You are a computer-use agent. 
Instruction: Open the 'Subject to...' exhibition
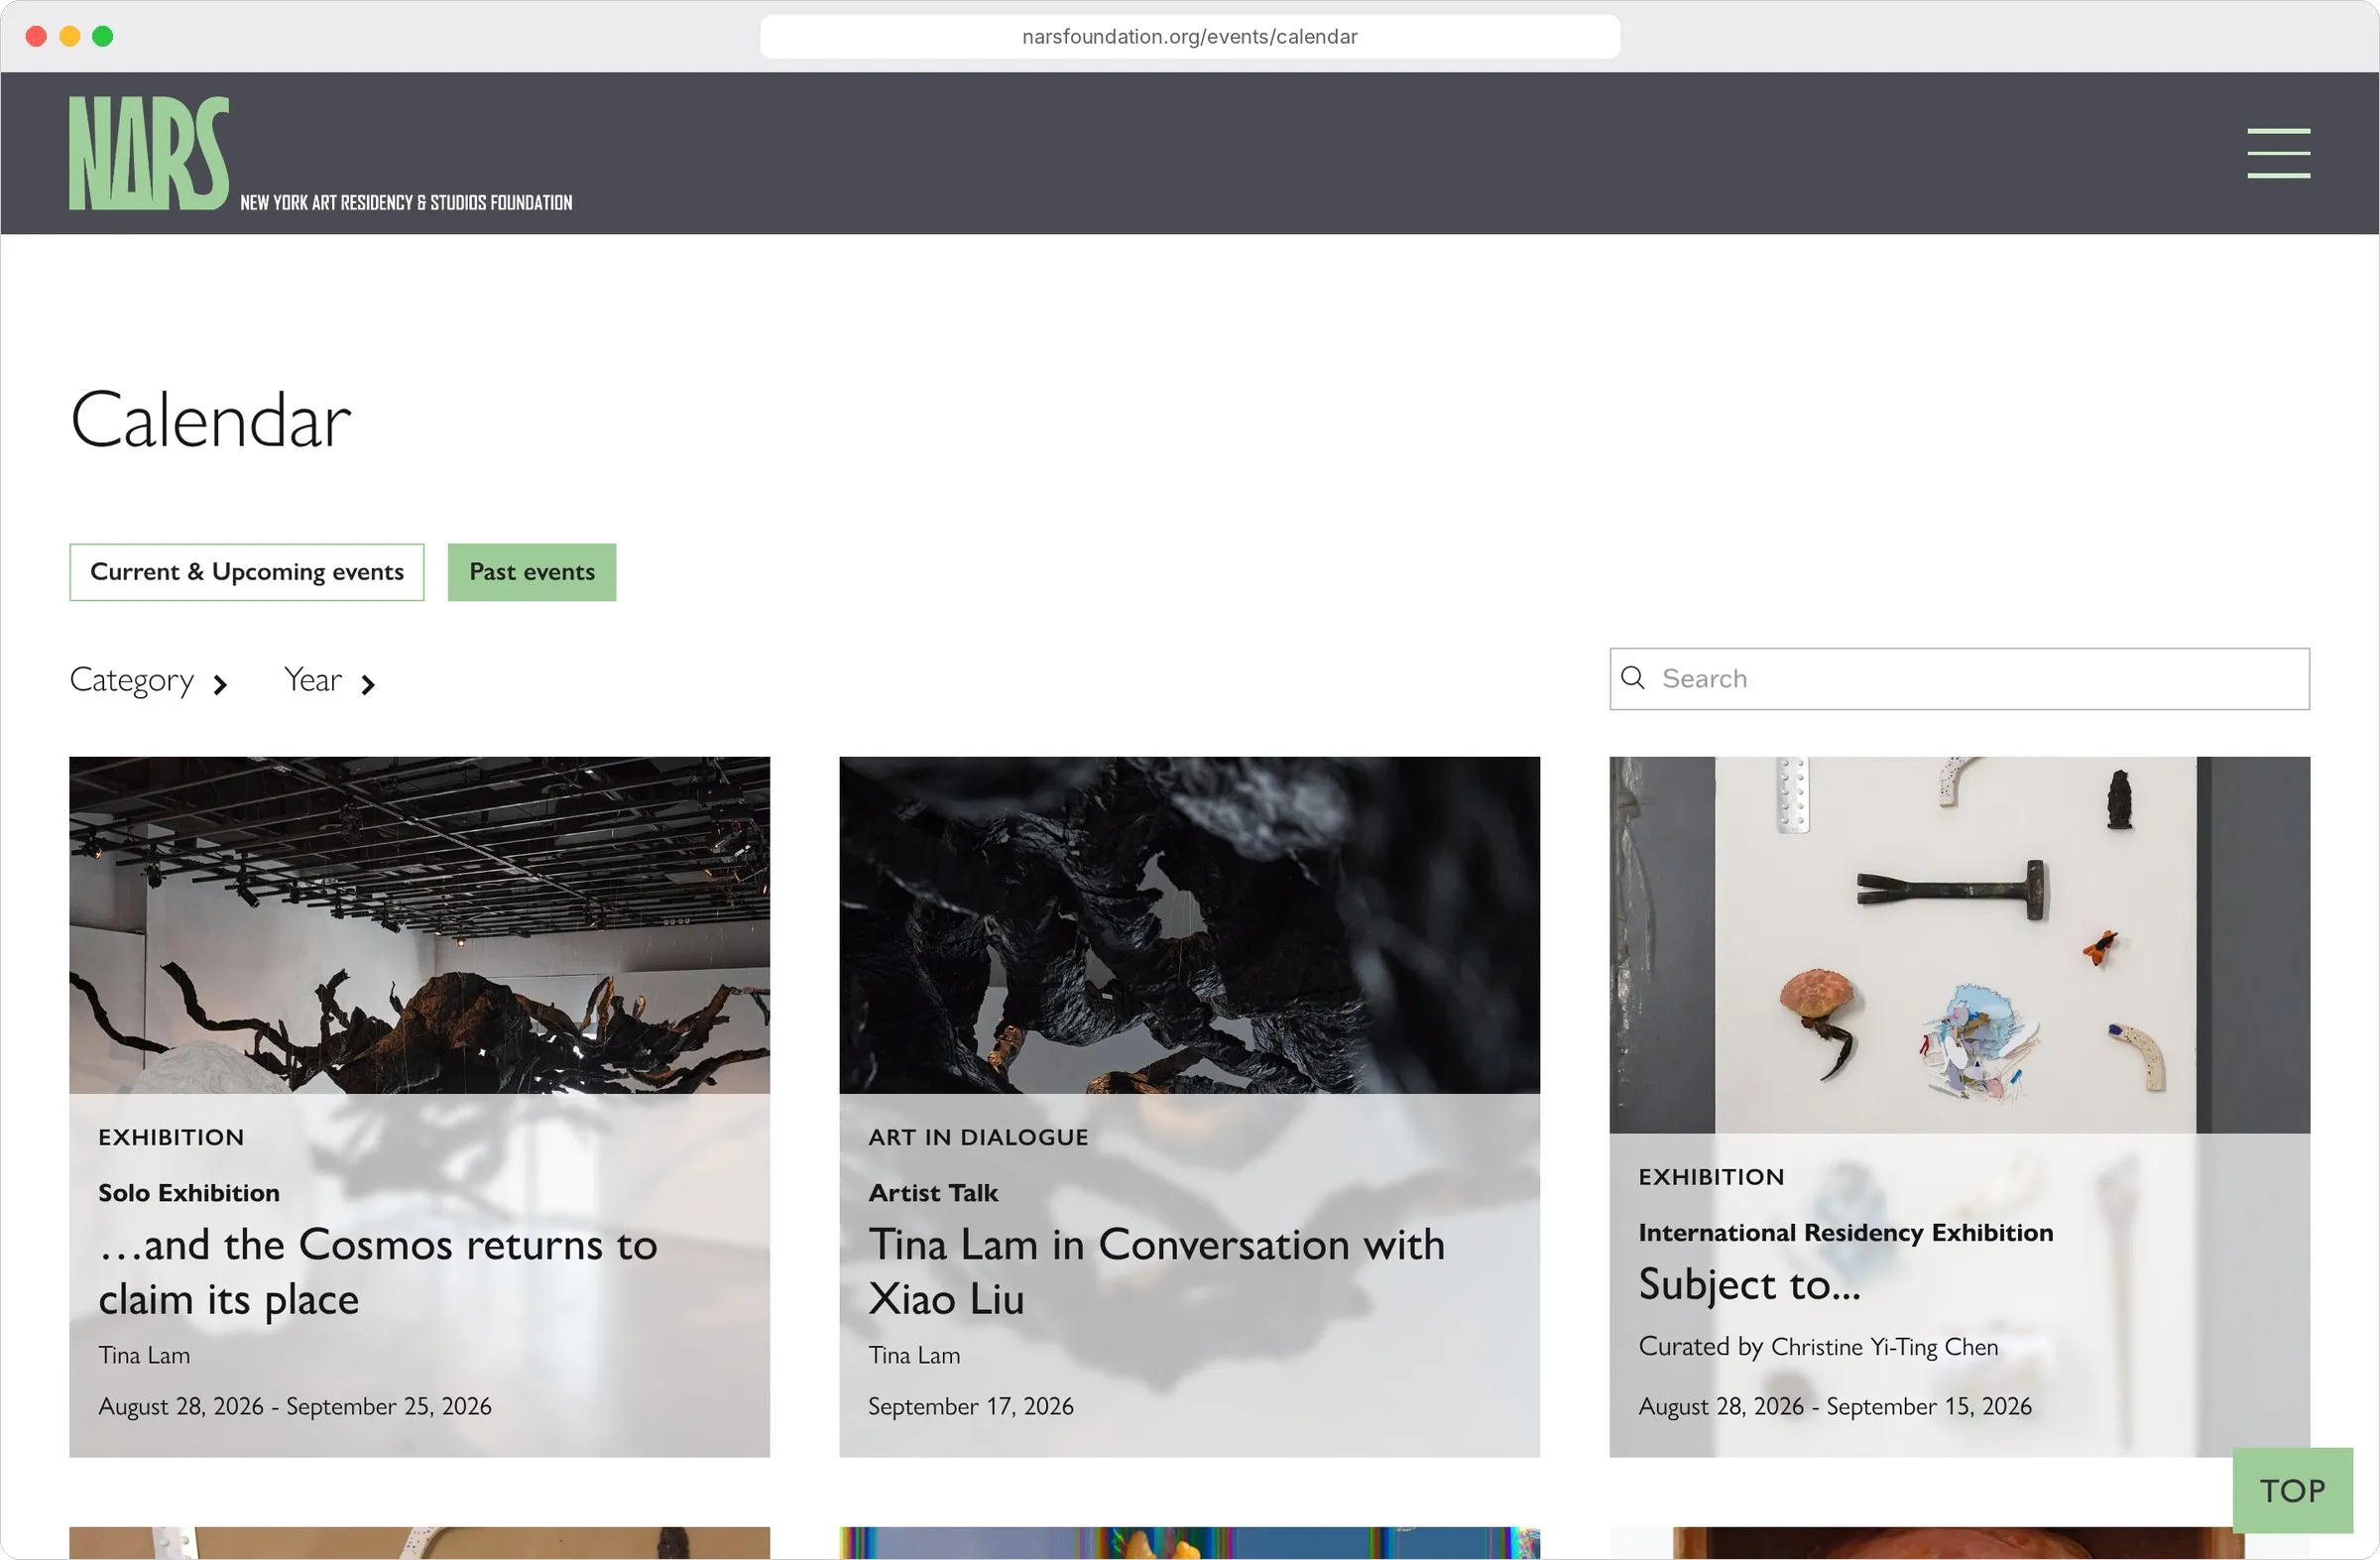pyautogui.click(x=1749, y=1285)
